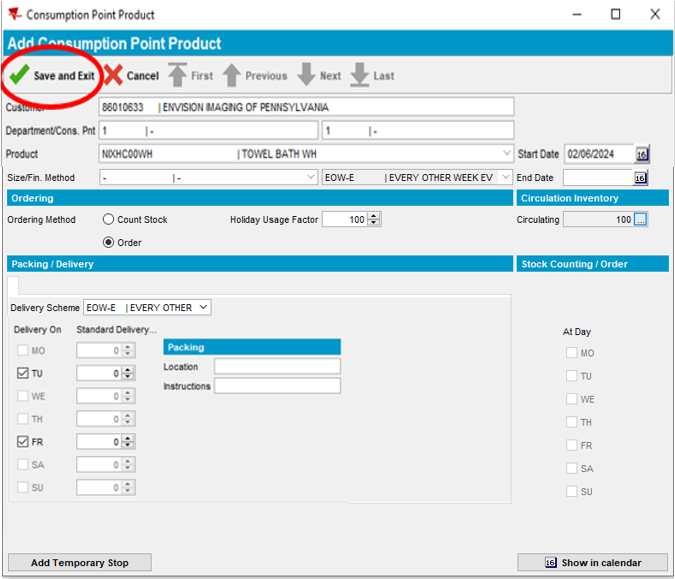Select the Count Stock radio button
This screenshot has width=675, height=579.
[x=109, y=220]
